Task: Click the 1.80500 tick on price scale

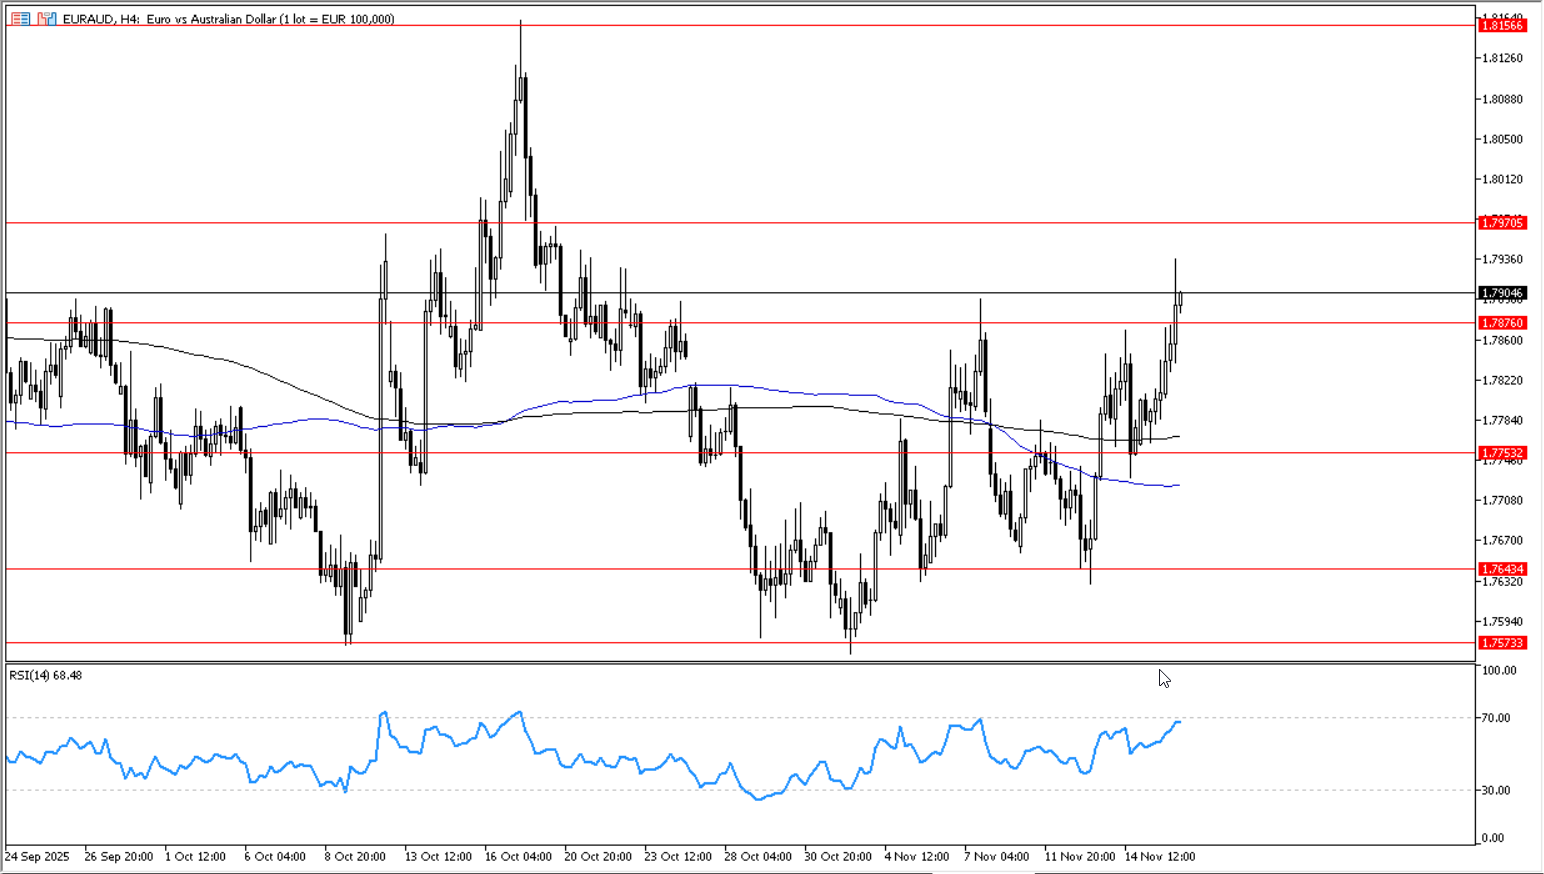Action: tap(1501, 139)
